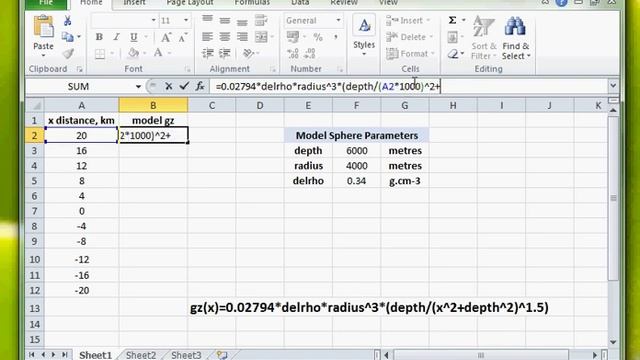
Task: Cancel the formula entry (X)
Action: coord(169,86)
